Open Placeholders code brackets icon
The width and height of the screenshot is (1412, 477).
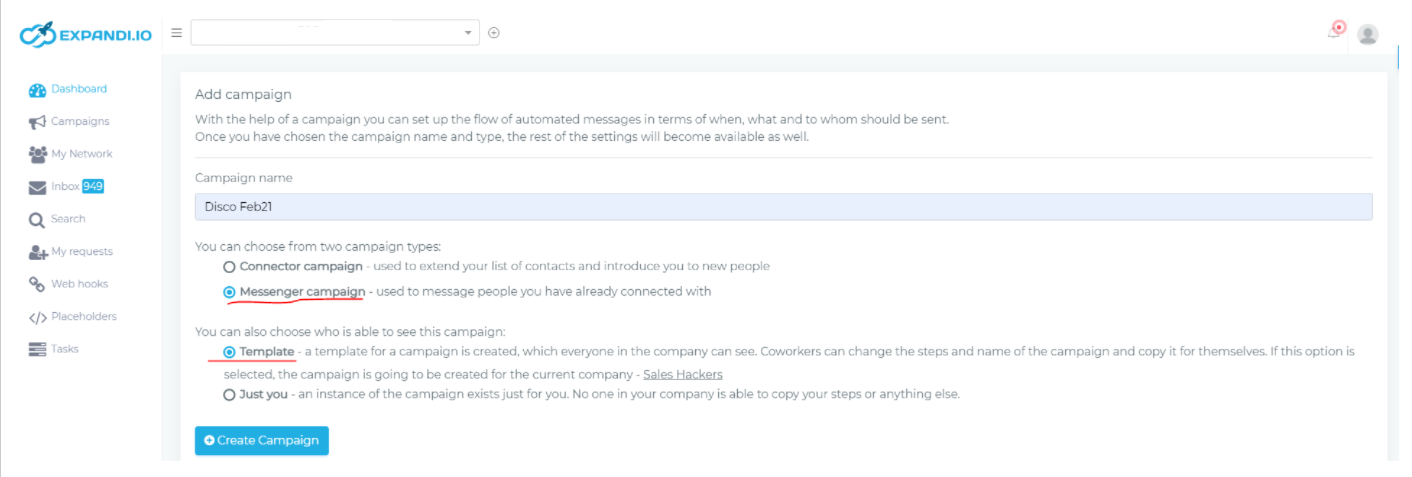click(x=37, y=317)
